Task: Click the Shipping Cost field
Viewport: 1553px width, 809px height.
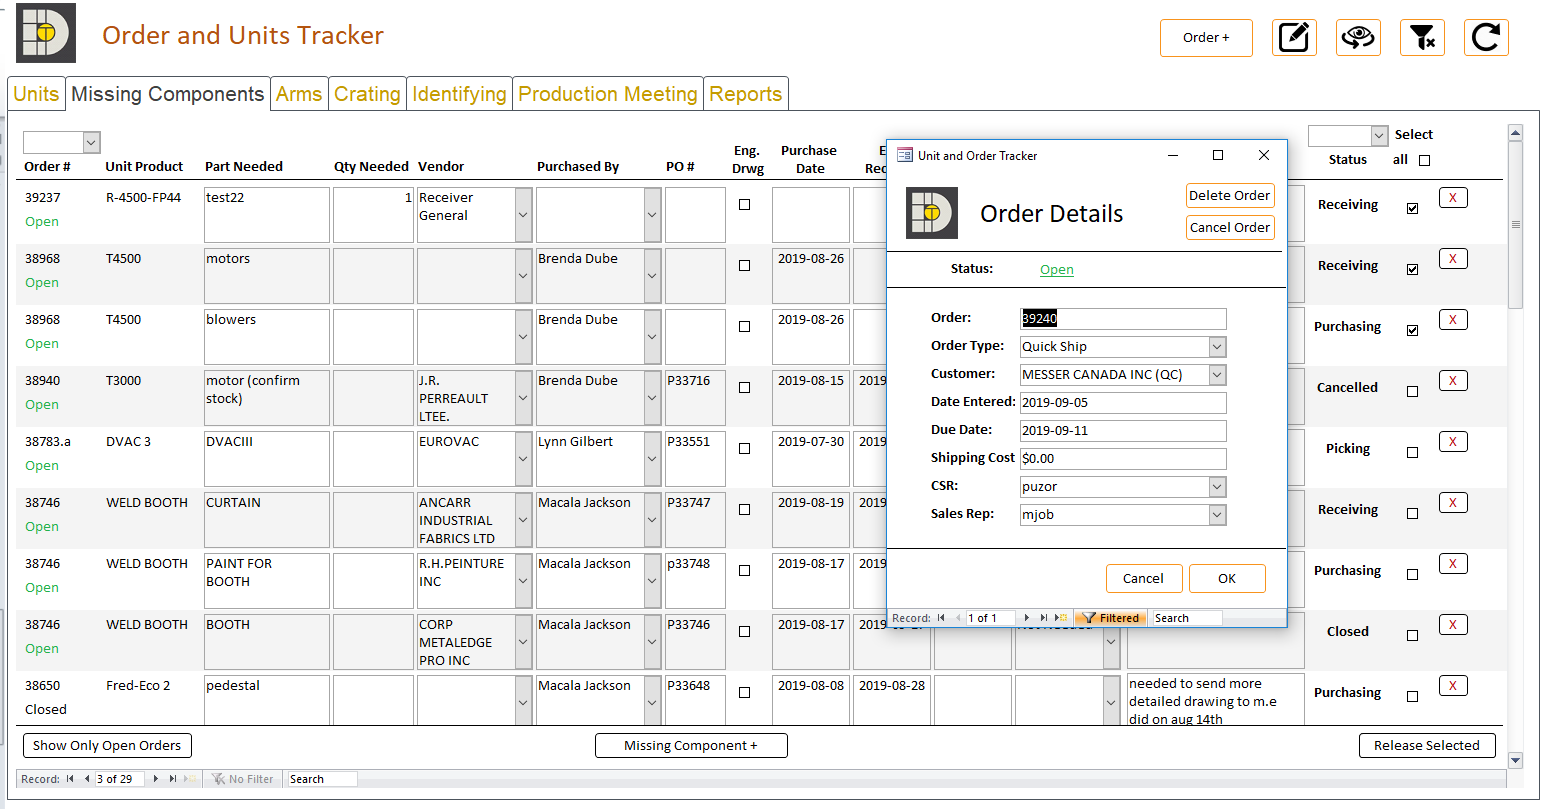Action: coord(1123,459)
